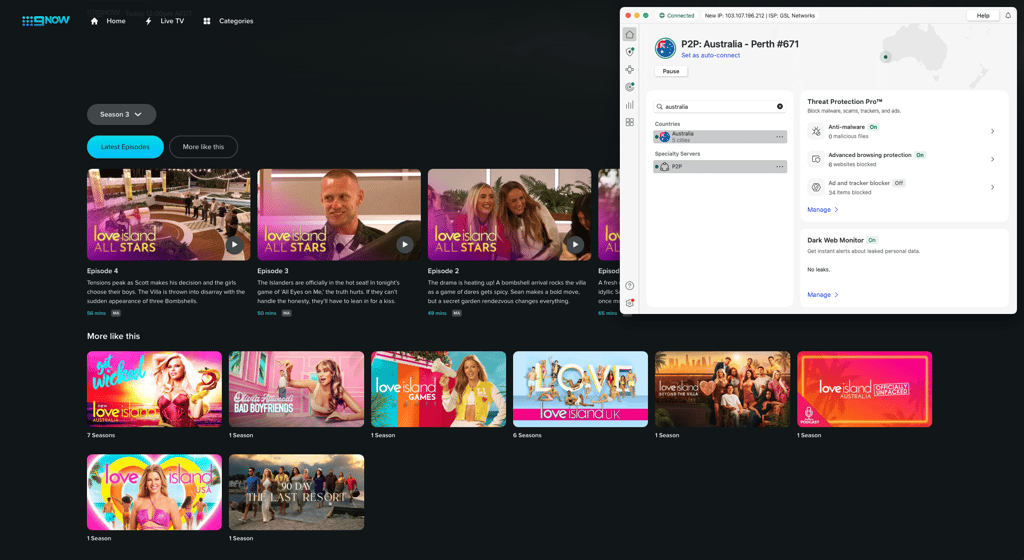Image resolution: width=1024 pixels, height=560 pixels.
Task: Click the Categories grid icon
Action: click(206, 21)
